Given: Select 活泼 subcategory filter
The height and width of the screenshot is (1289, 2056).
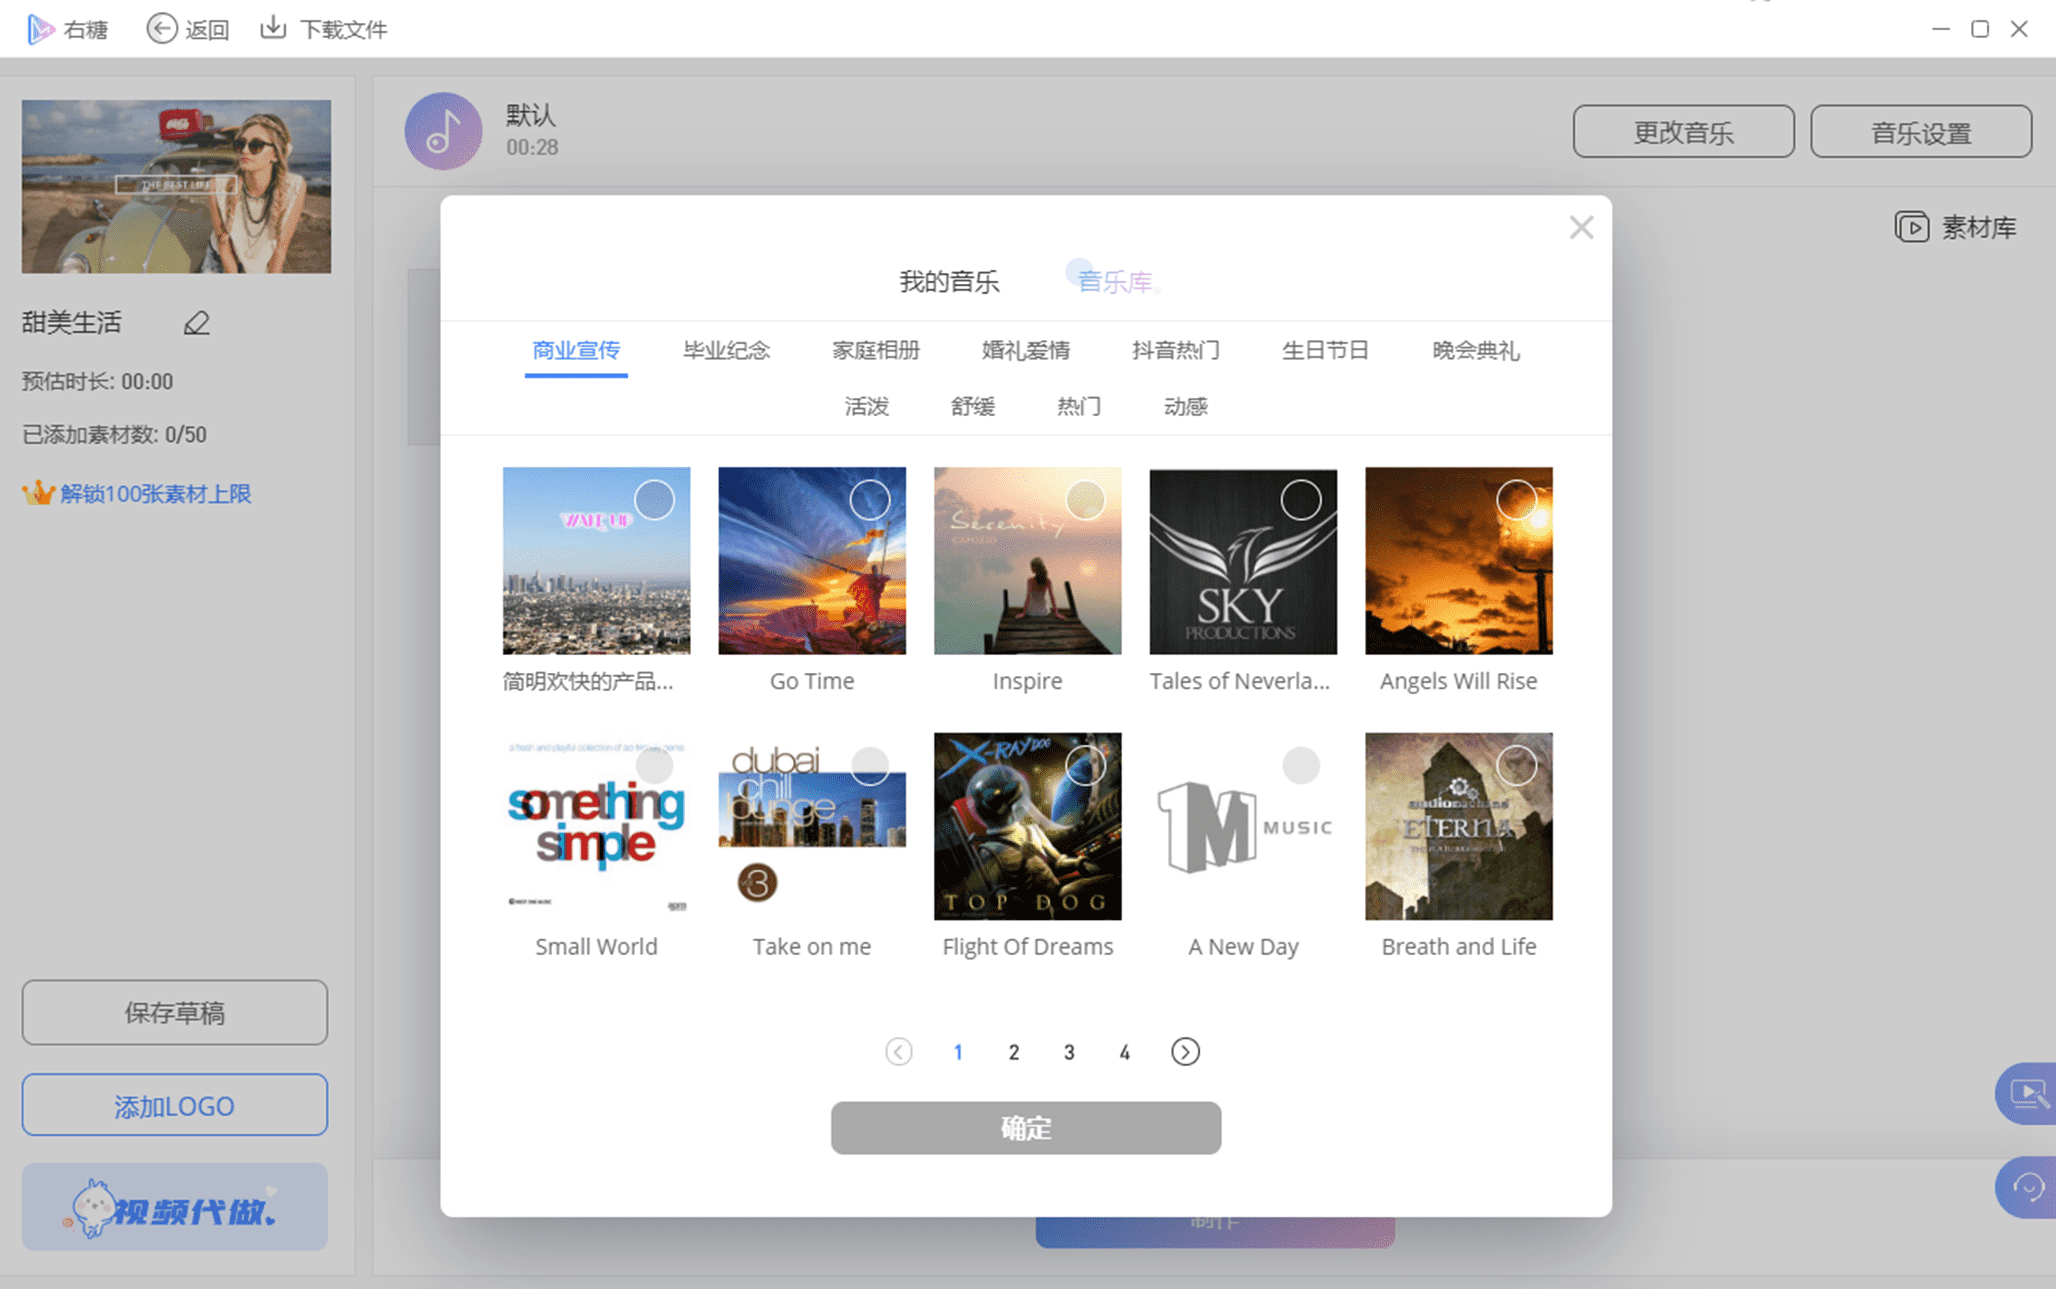Looking at the screenshot, I should [865, 404].
